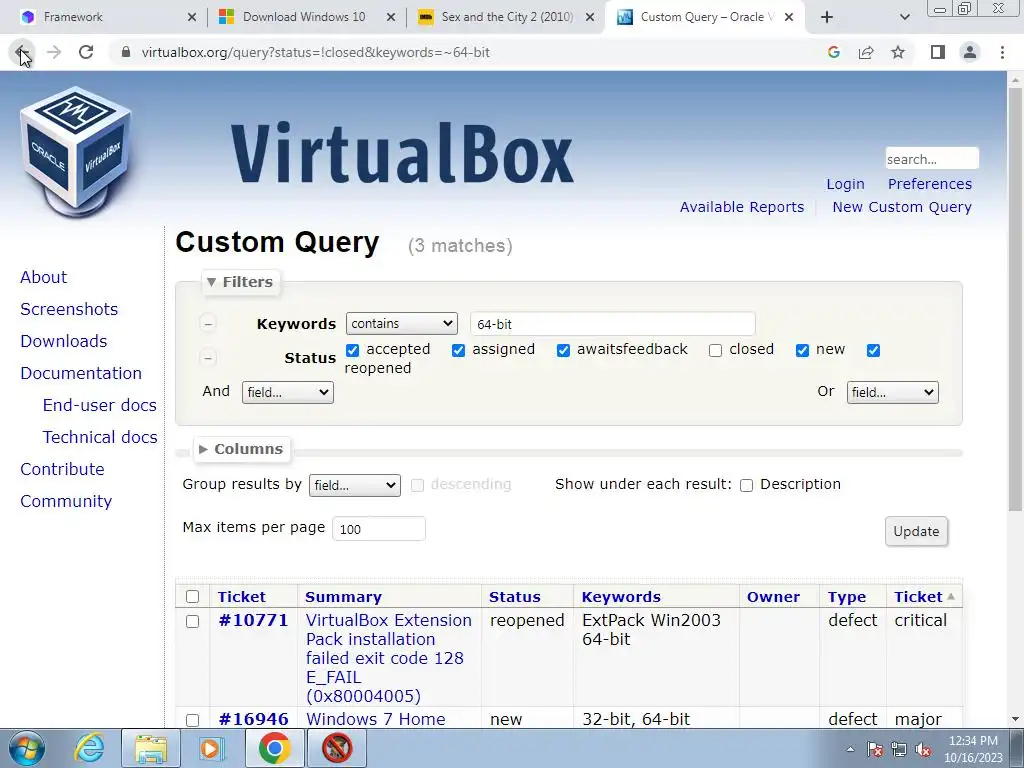Uncheck the accepted status checkbox
Viewport: 1024px width, 768px height.
click(x=353, y=351)
